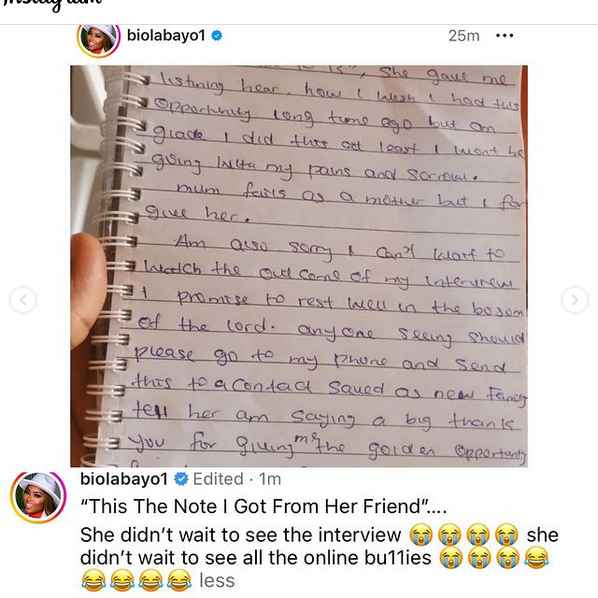The width and height of the screenshot is (598, 598).
Task: Click the laughing emoji just before less
Action: pos(180,581)
